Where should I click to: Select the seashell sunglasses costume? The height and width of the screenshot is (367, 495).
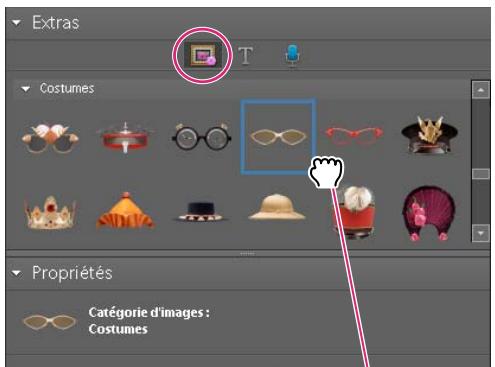50,138
